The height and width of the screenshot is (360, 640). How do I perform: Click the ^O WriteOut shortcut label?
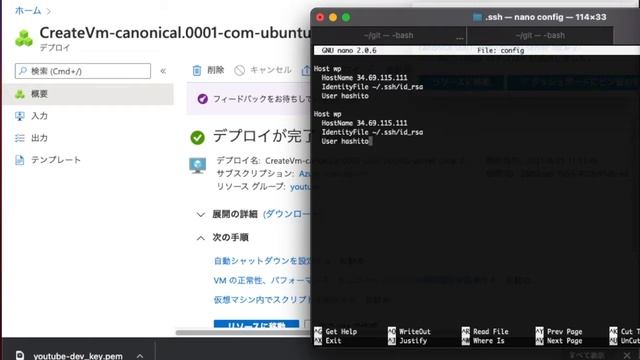point(409,331)
